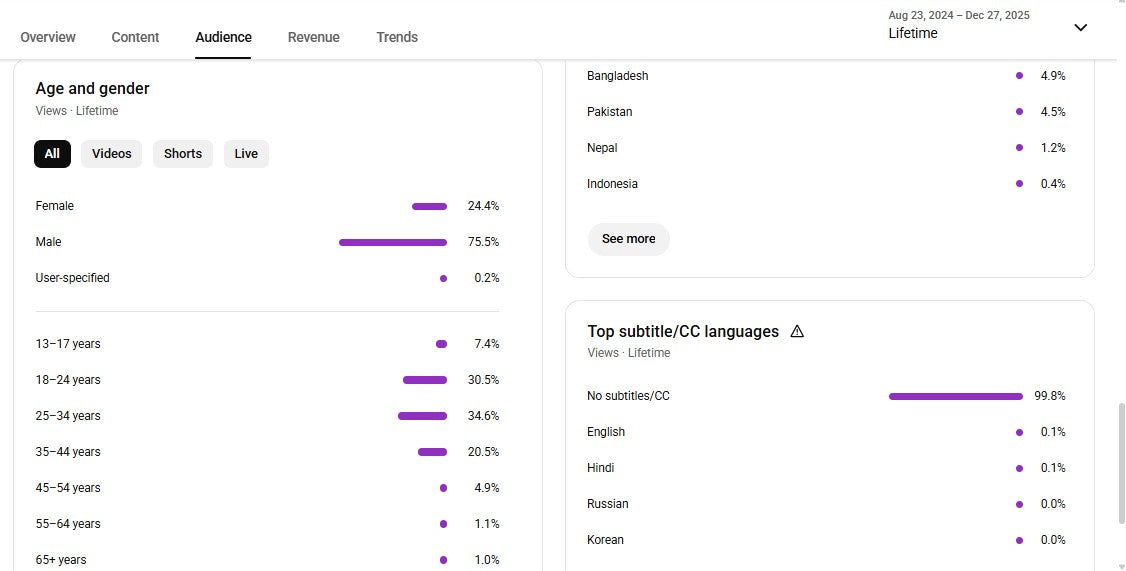Switch to the Content tab
The width and height of the screenshot is (1126, 571).
135,37
